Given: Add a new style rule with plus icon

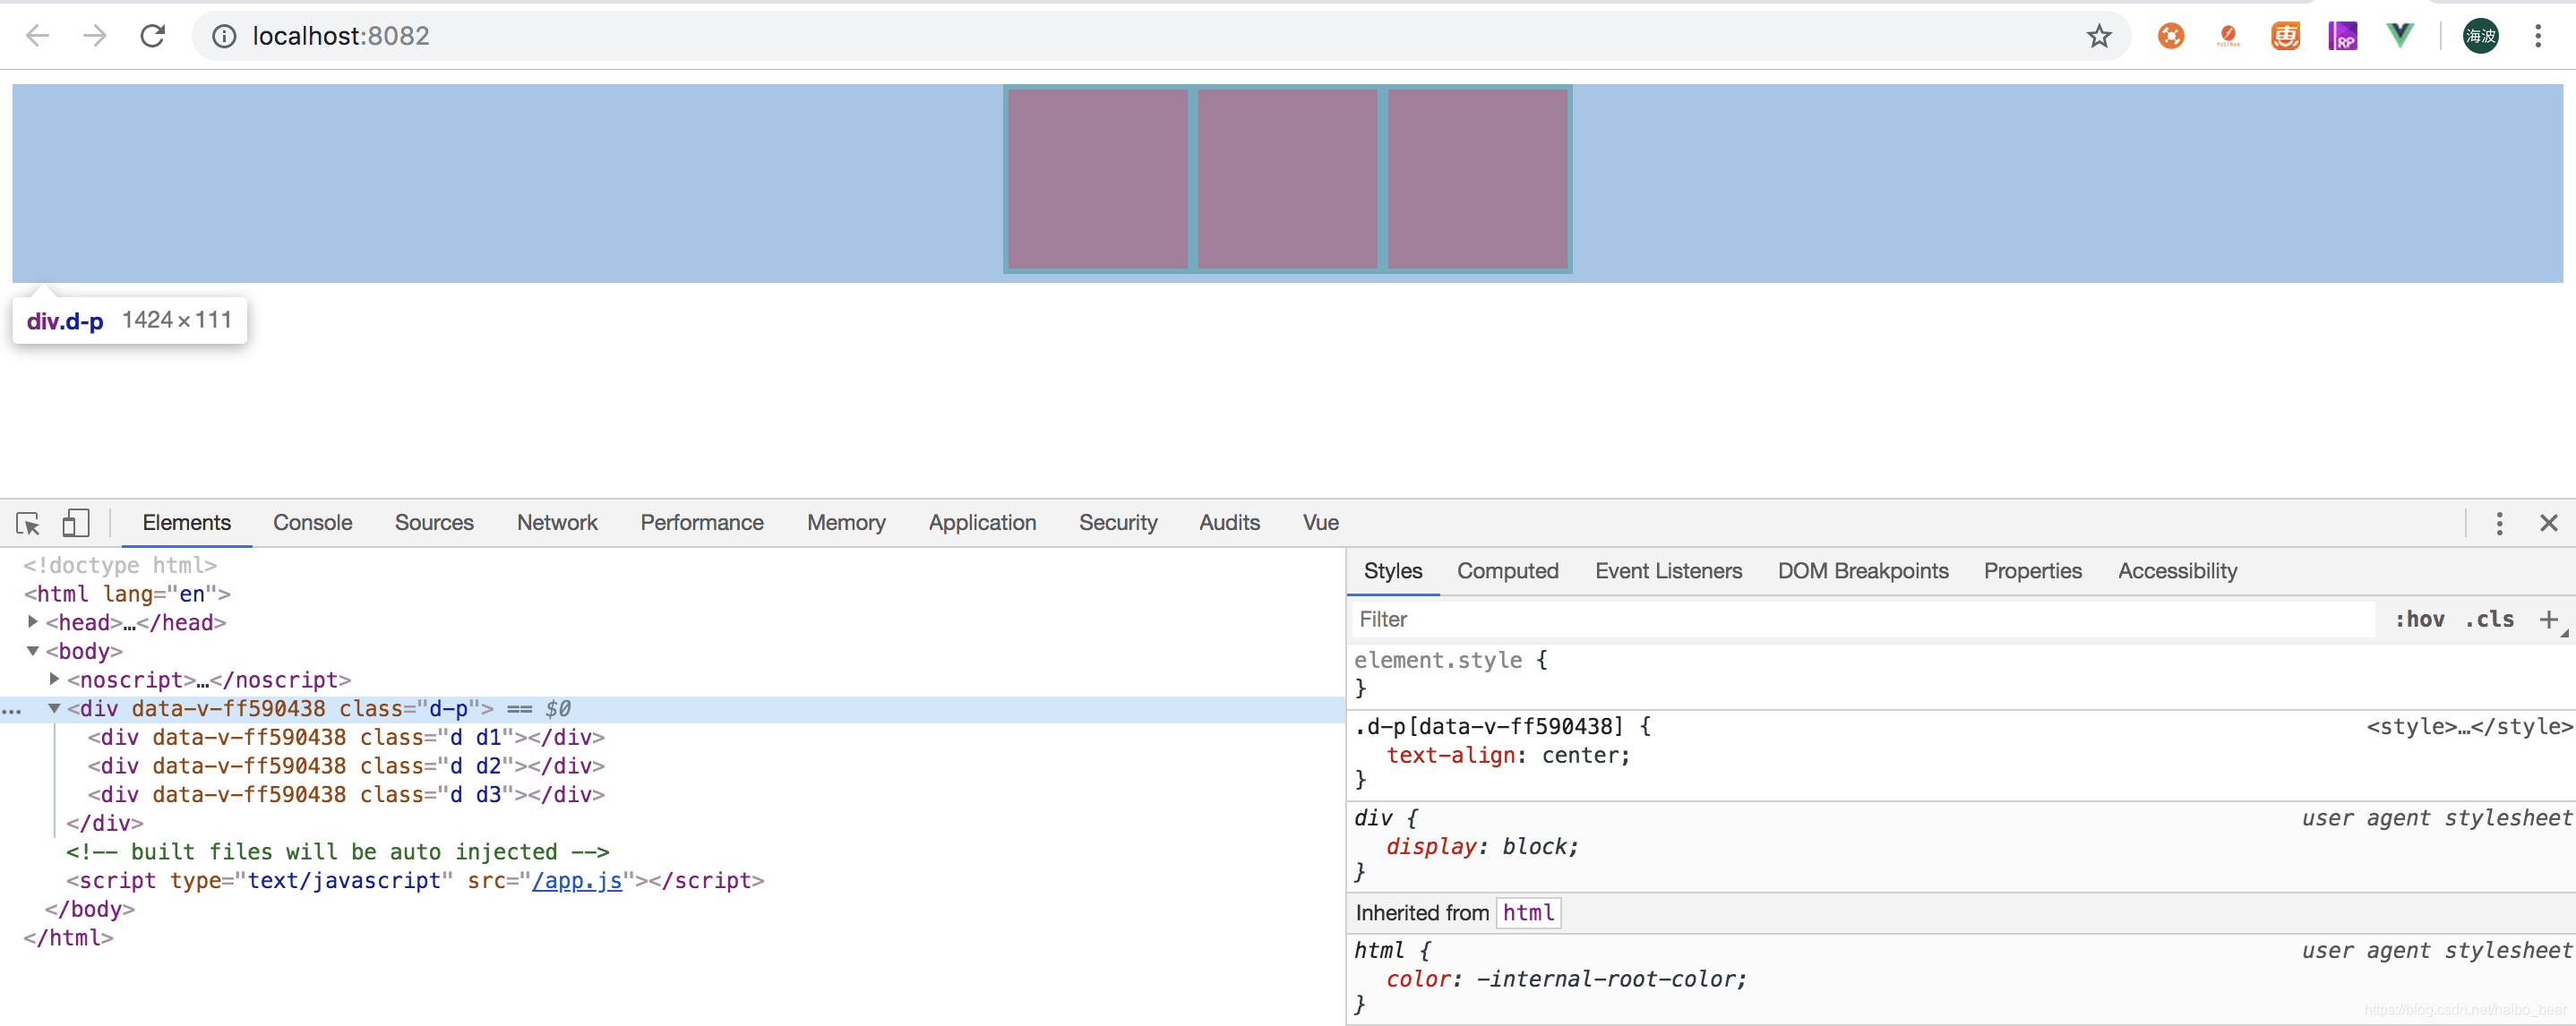Looking at the screenshot, I should [x=2548, y=619].
